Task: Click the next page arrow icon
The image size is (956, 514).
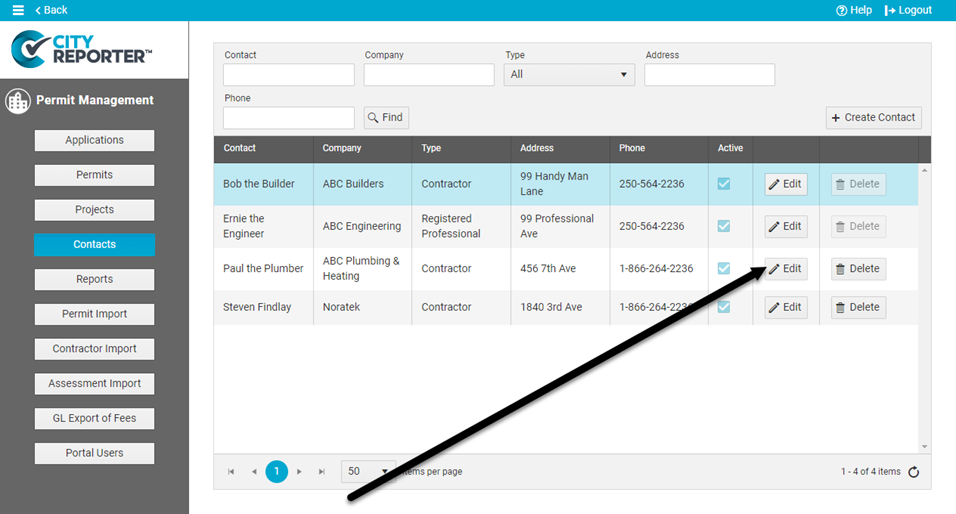Action: pos(299,471)
